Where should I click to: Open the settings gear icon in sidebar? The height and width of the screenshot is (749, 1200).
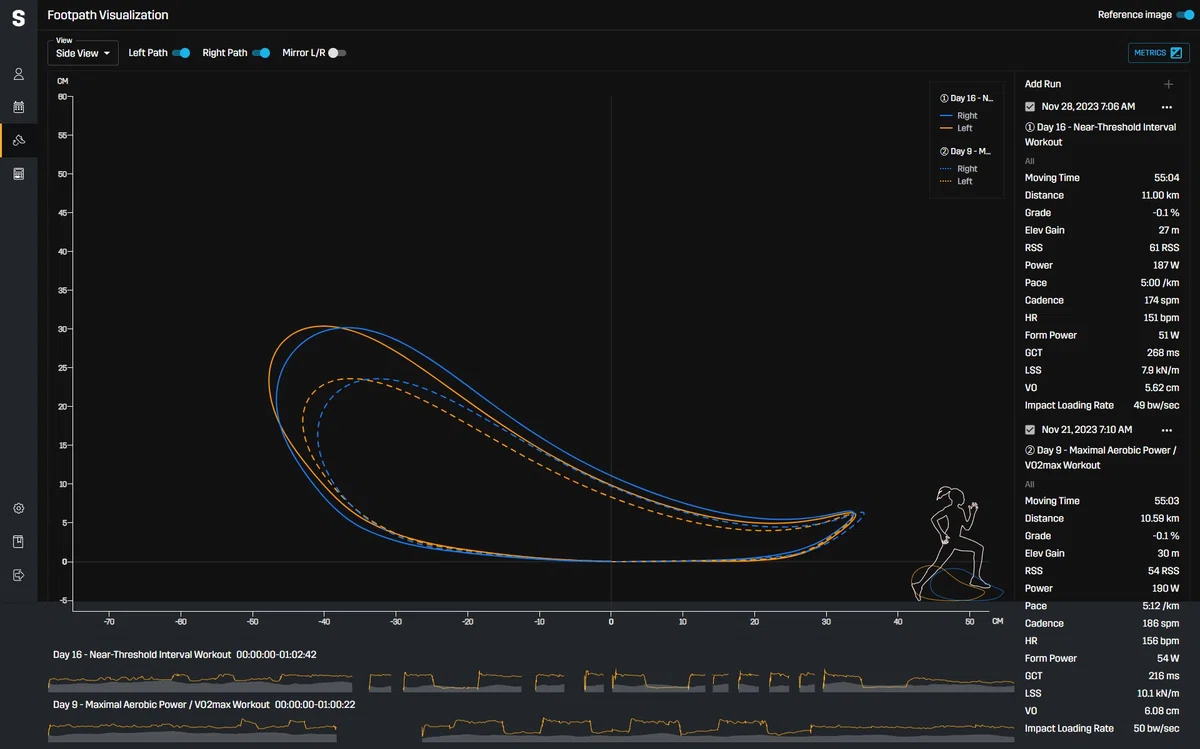(x=18, y=508)
